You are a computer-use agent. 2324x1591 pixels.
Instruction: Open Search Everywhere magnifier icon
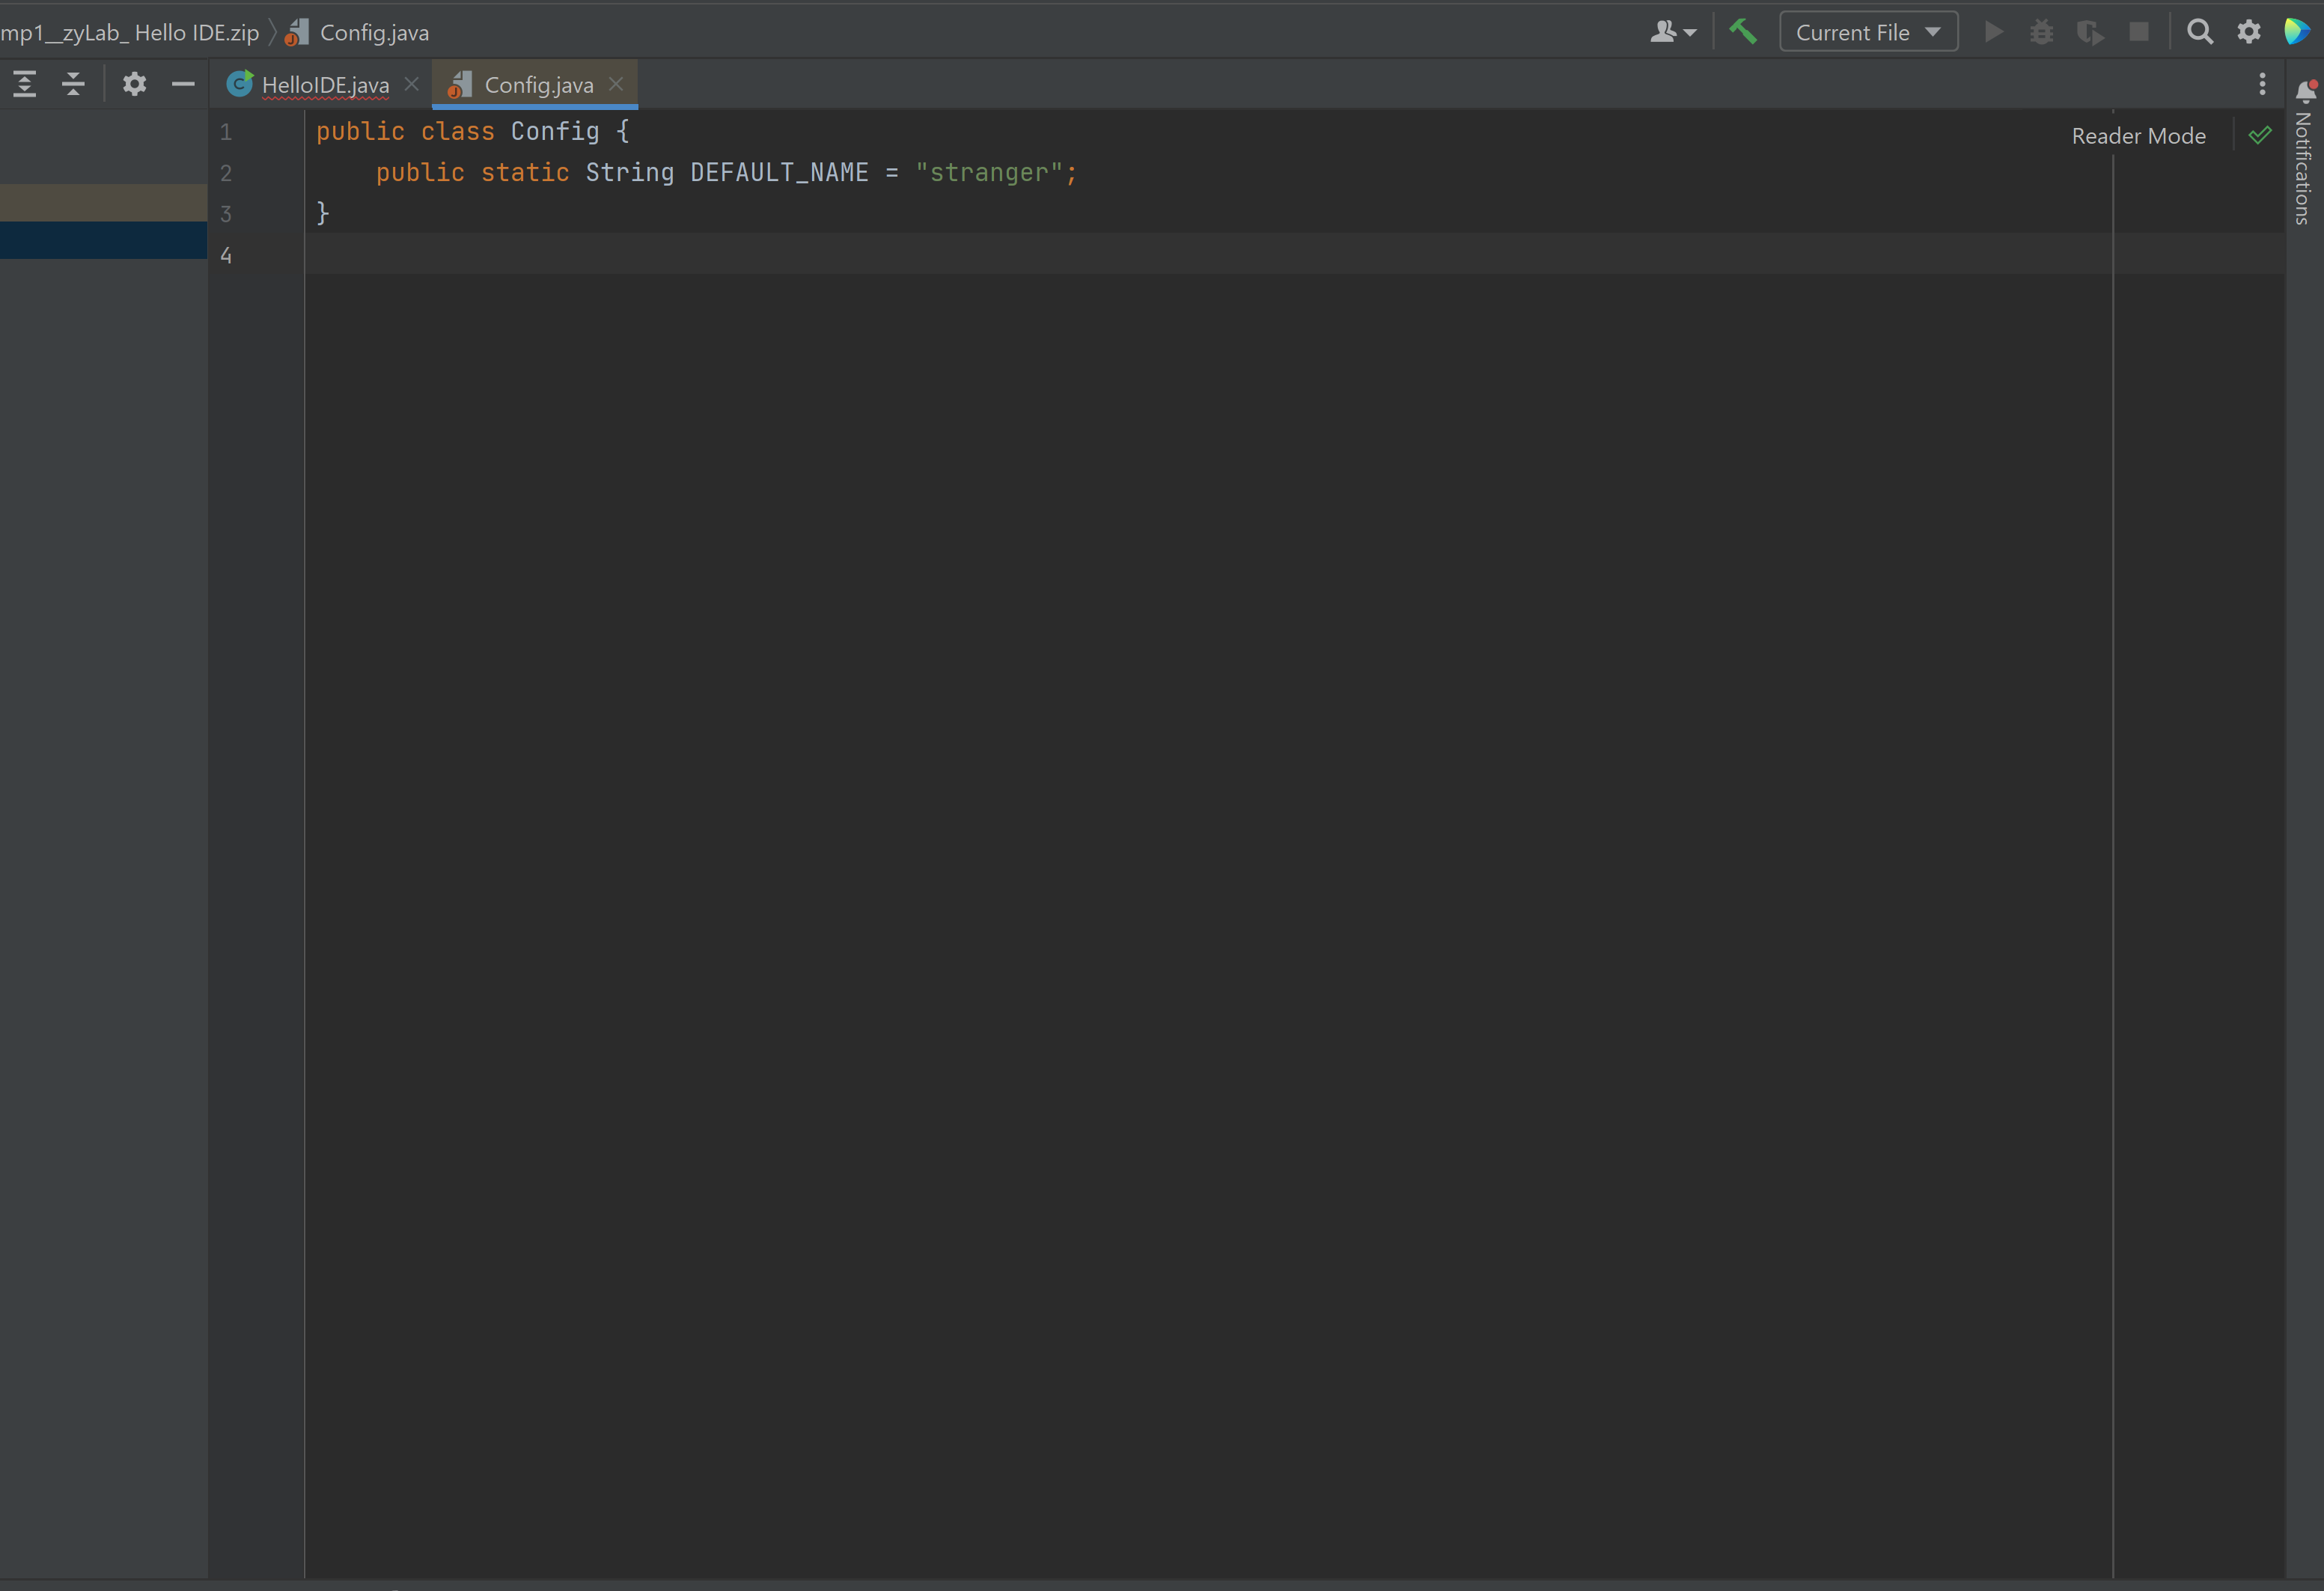[2199, 32]
